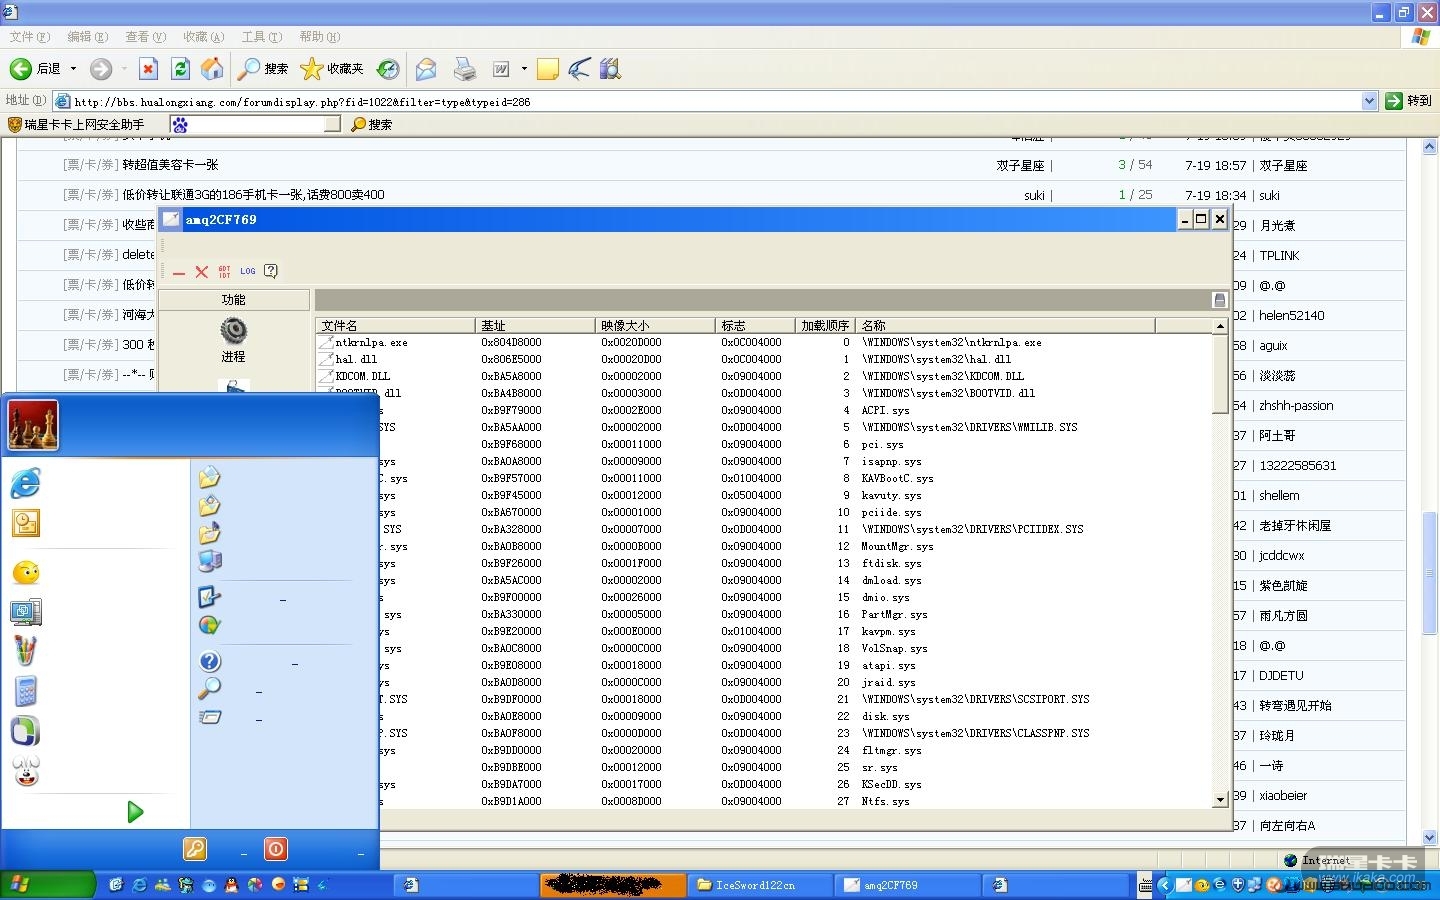
Task: Click the browser Refresh icon
Action: pos(181,68)
